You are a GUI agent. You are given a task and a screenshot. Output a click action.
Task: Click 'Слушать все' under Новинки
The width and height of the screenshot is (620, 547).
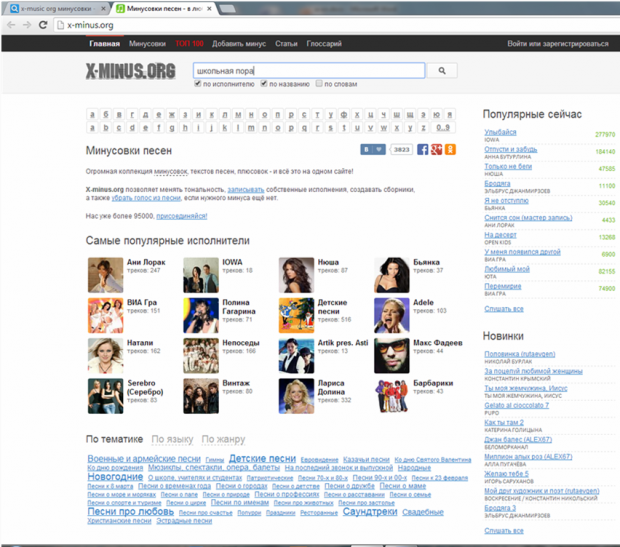point(504,530)
